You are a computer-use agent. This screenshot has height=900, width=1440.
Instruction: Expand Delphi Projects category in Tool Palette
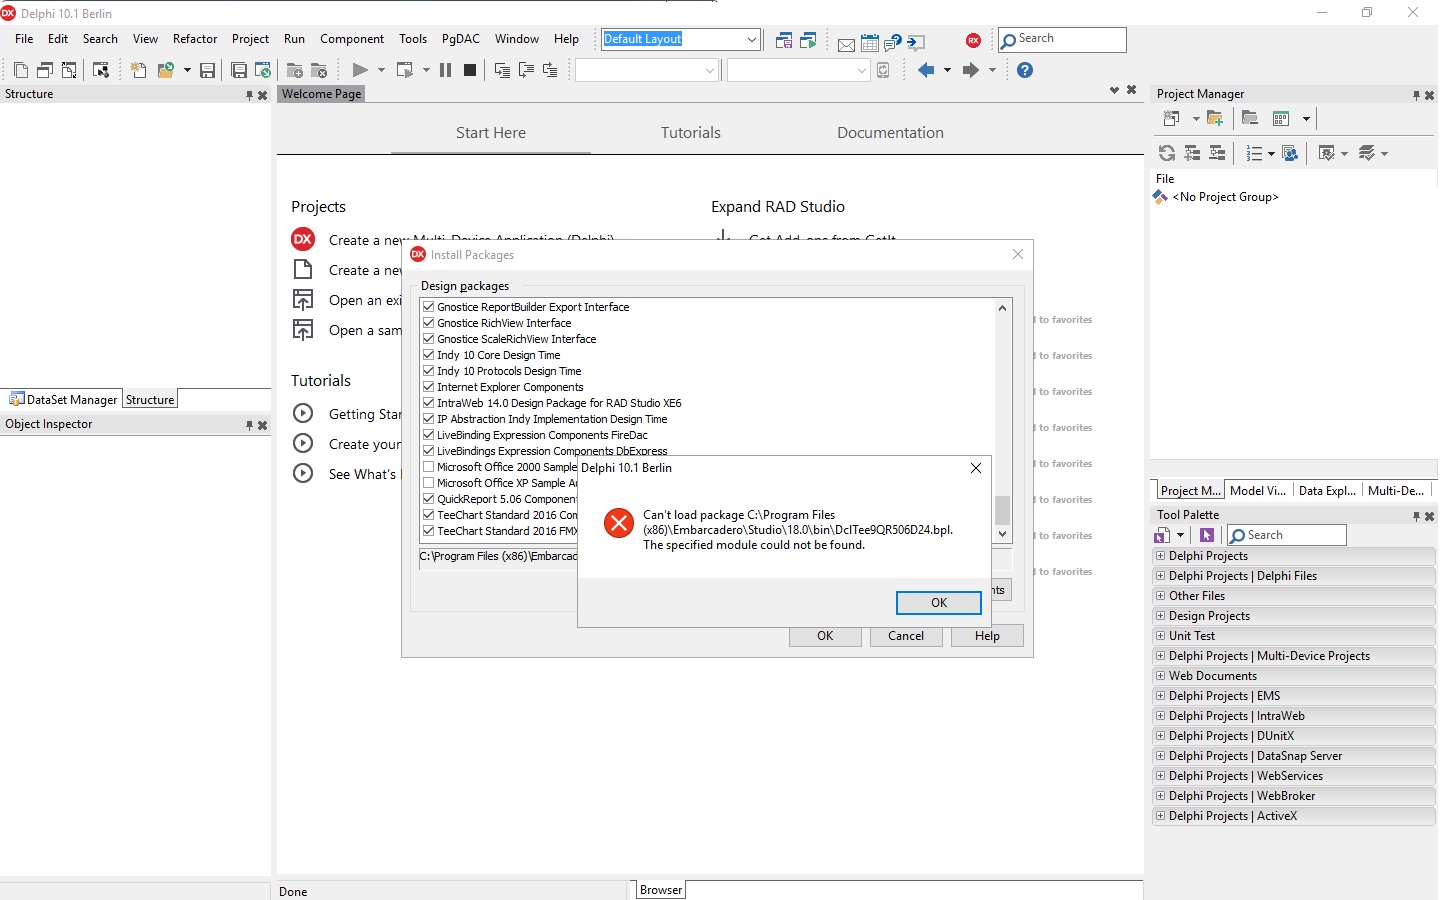1160,556
